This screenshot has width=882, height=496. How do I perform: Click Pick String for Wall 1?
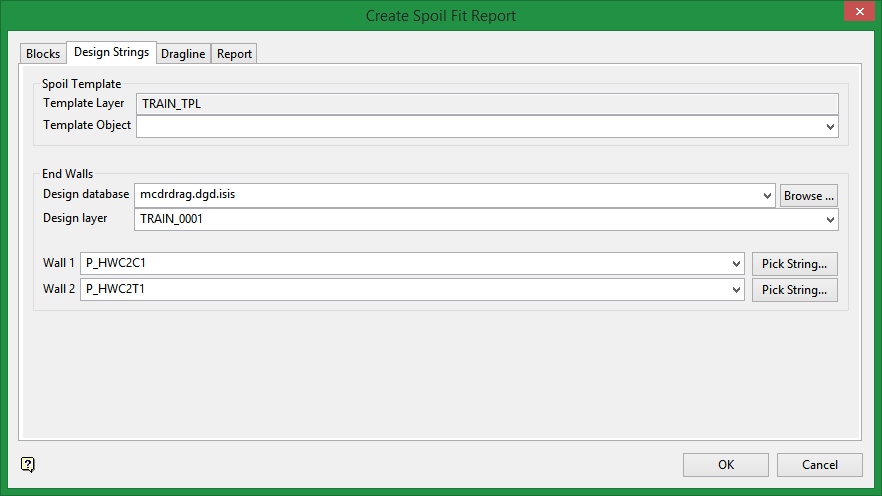pos(794,264)
